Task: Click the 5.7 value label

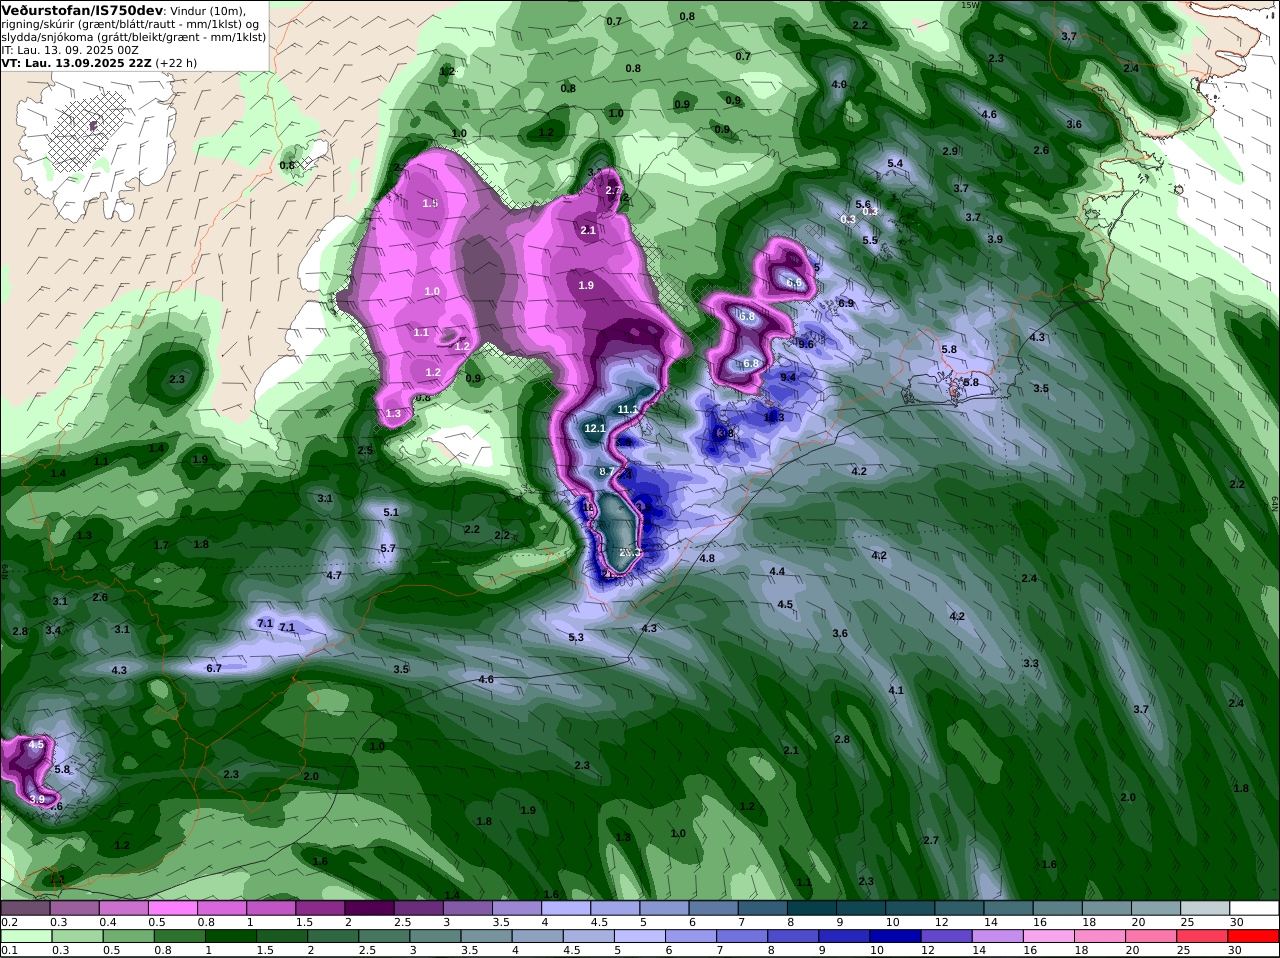Action: click(388, 548)
